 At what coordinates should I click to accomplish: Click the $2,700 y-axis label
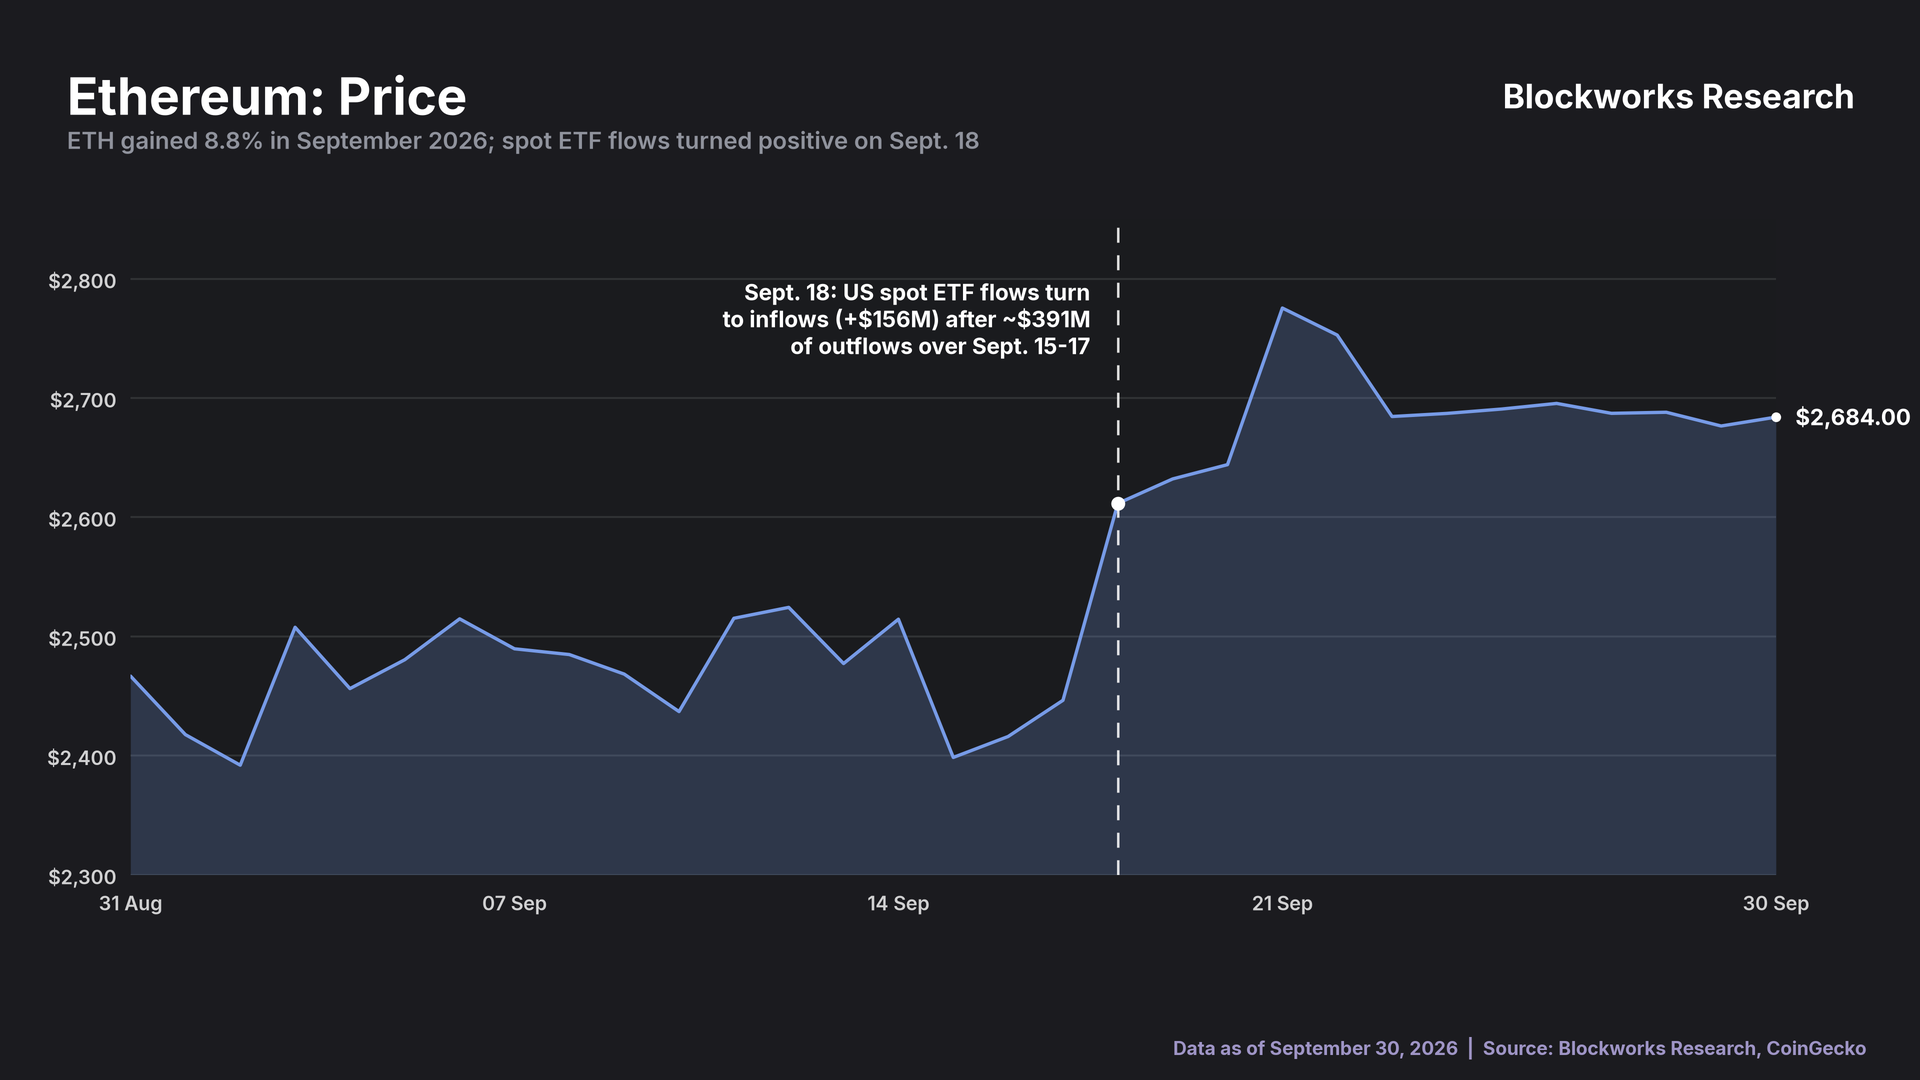83,400
